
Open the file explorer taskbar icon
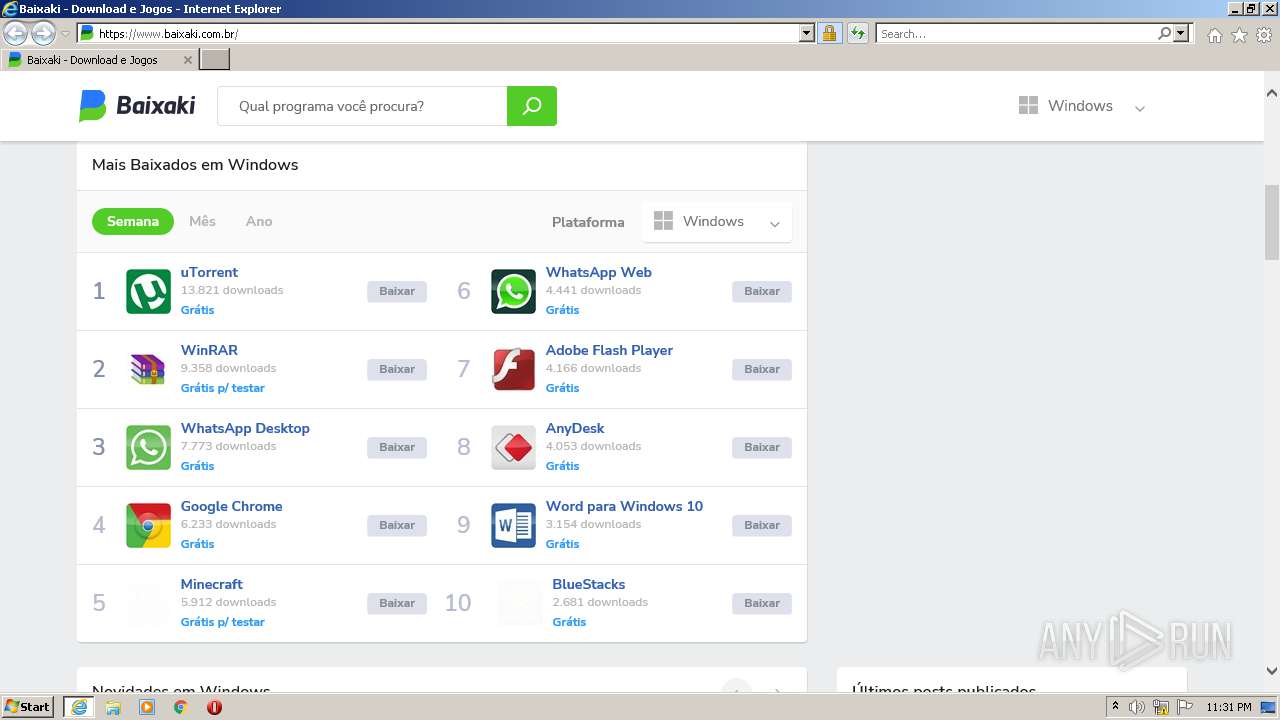click(113, 707)
